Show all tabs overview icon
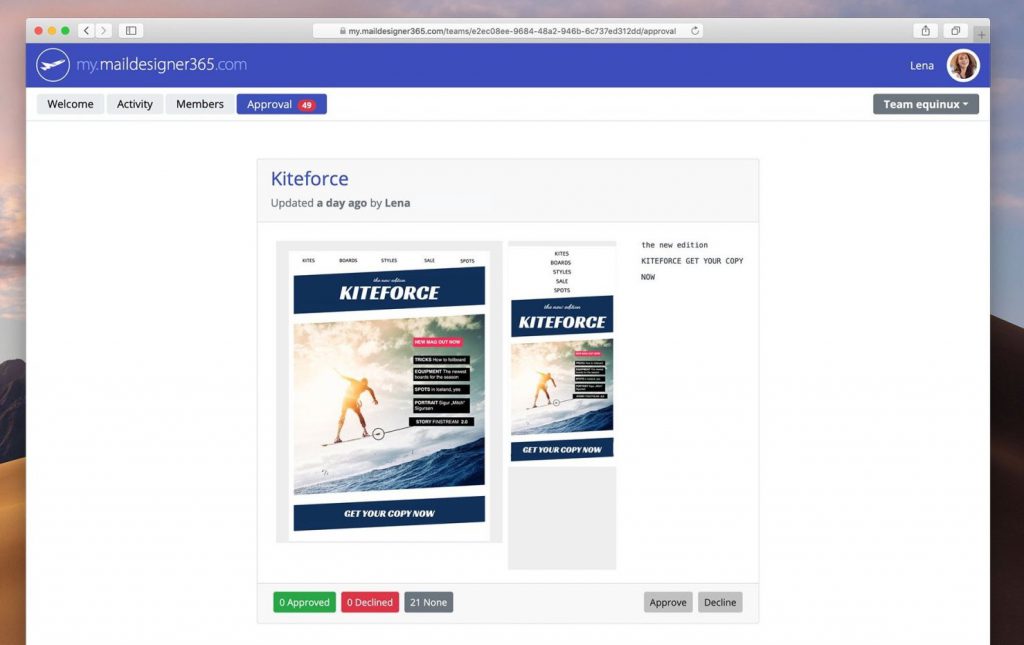 (955, 31)
